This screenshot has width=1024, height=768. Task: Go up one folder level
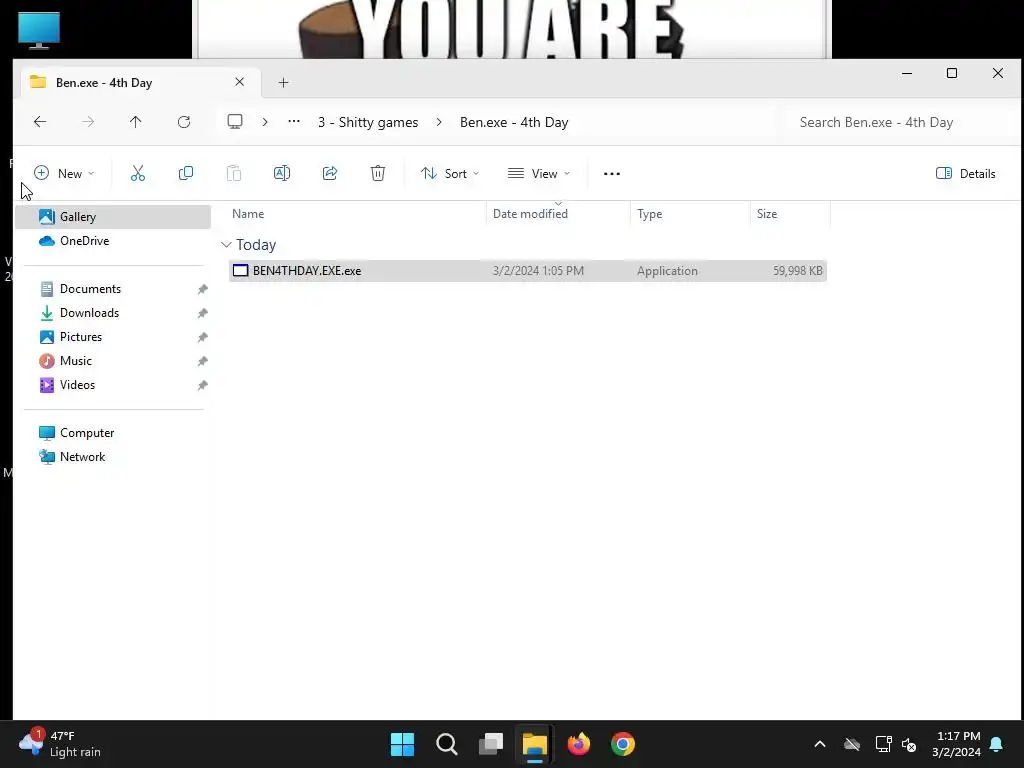pos(135,121)
